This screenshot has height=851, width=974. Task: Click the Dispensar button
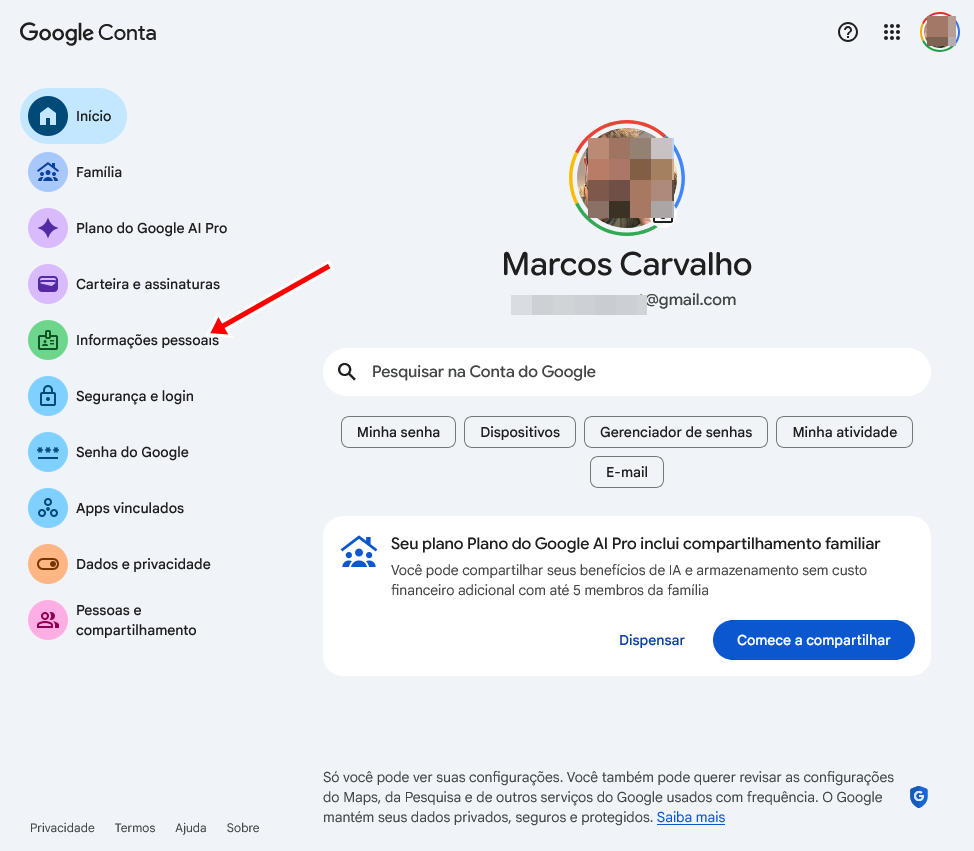coord(652,640)
